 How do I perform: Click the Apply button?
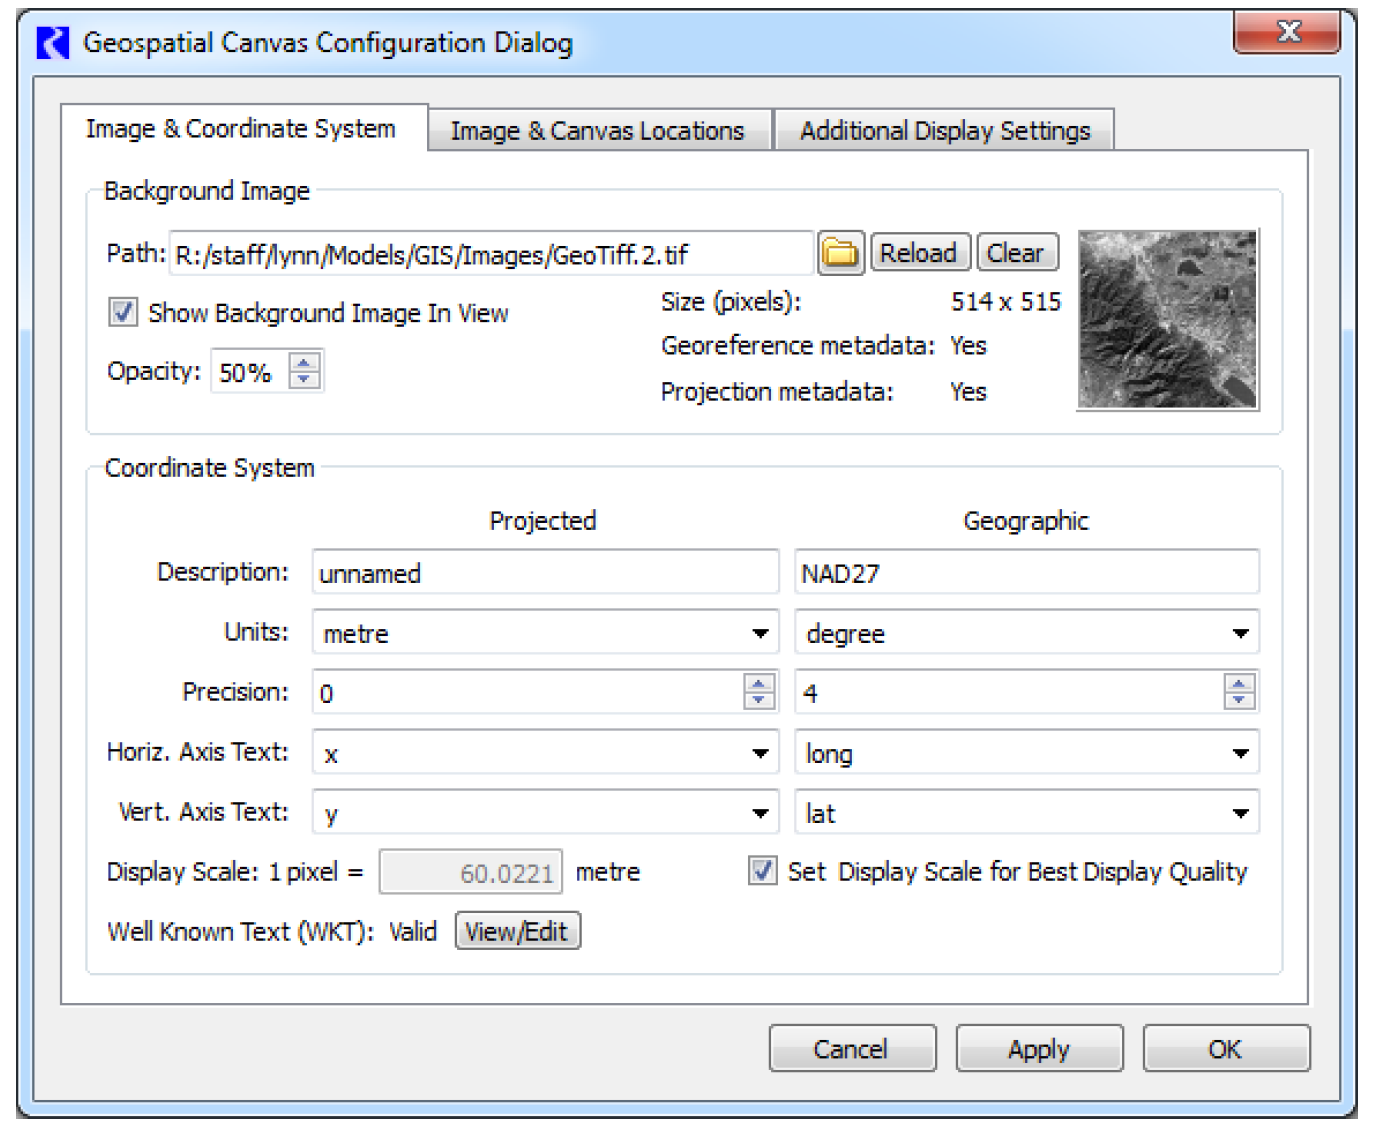point(1038,1049)
